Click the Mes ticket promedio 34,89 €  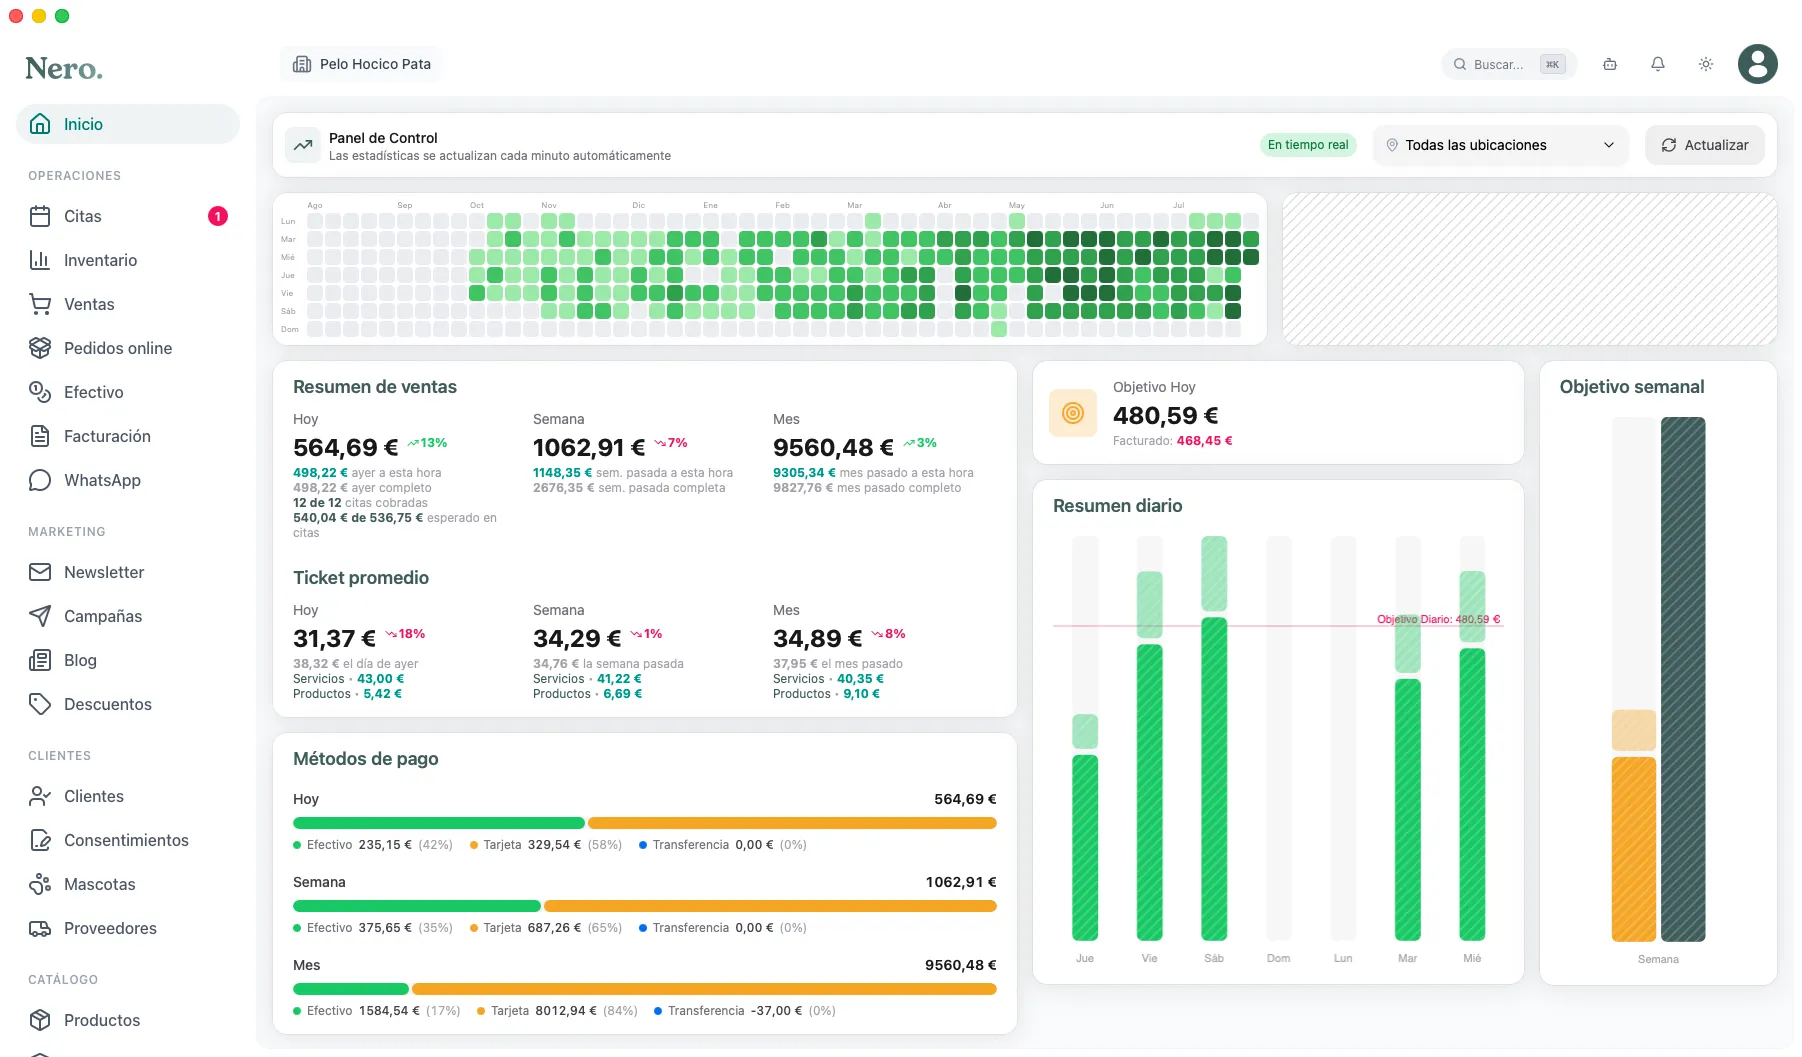tap(818, 638)
